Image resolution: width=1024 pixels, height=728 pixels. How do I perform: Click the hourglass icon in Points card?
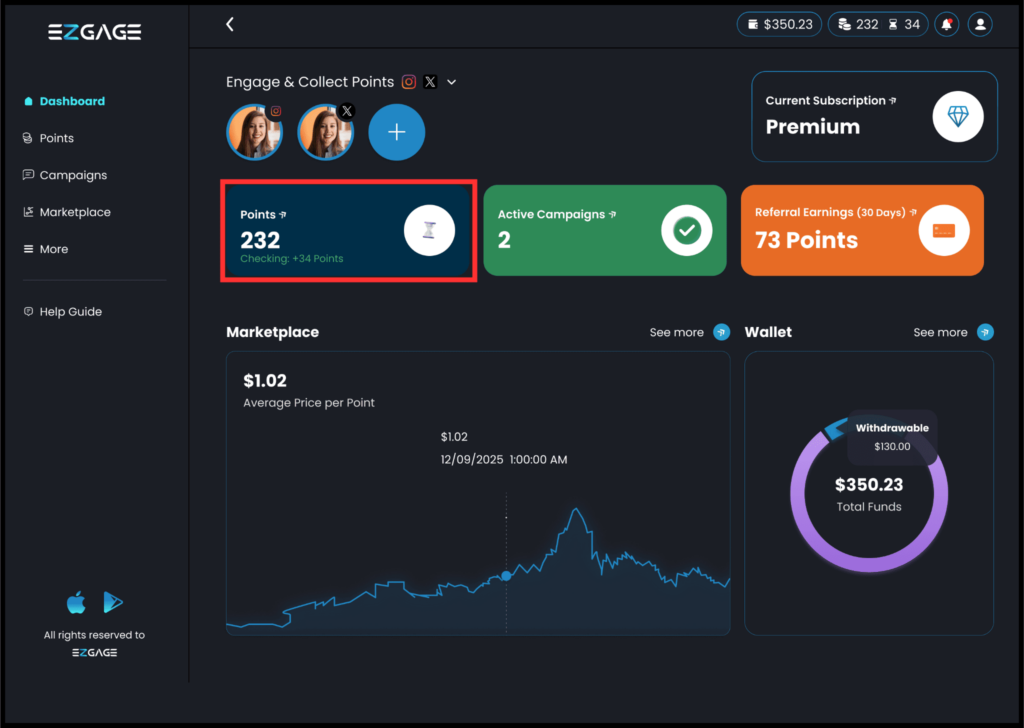[x=429, y=230]
